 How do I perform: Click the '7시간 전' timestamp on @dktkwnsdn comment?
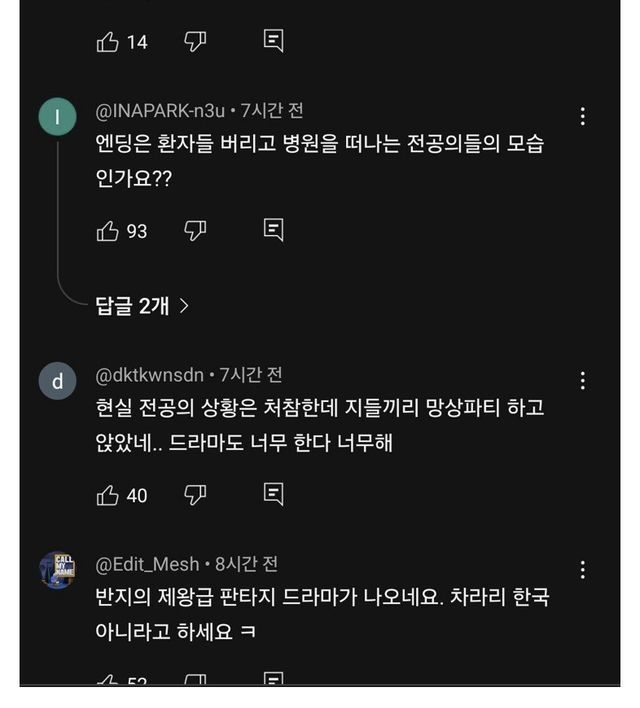(251, 375)
